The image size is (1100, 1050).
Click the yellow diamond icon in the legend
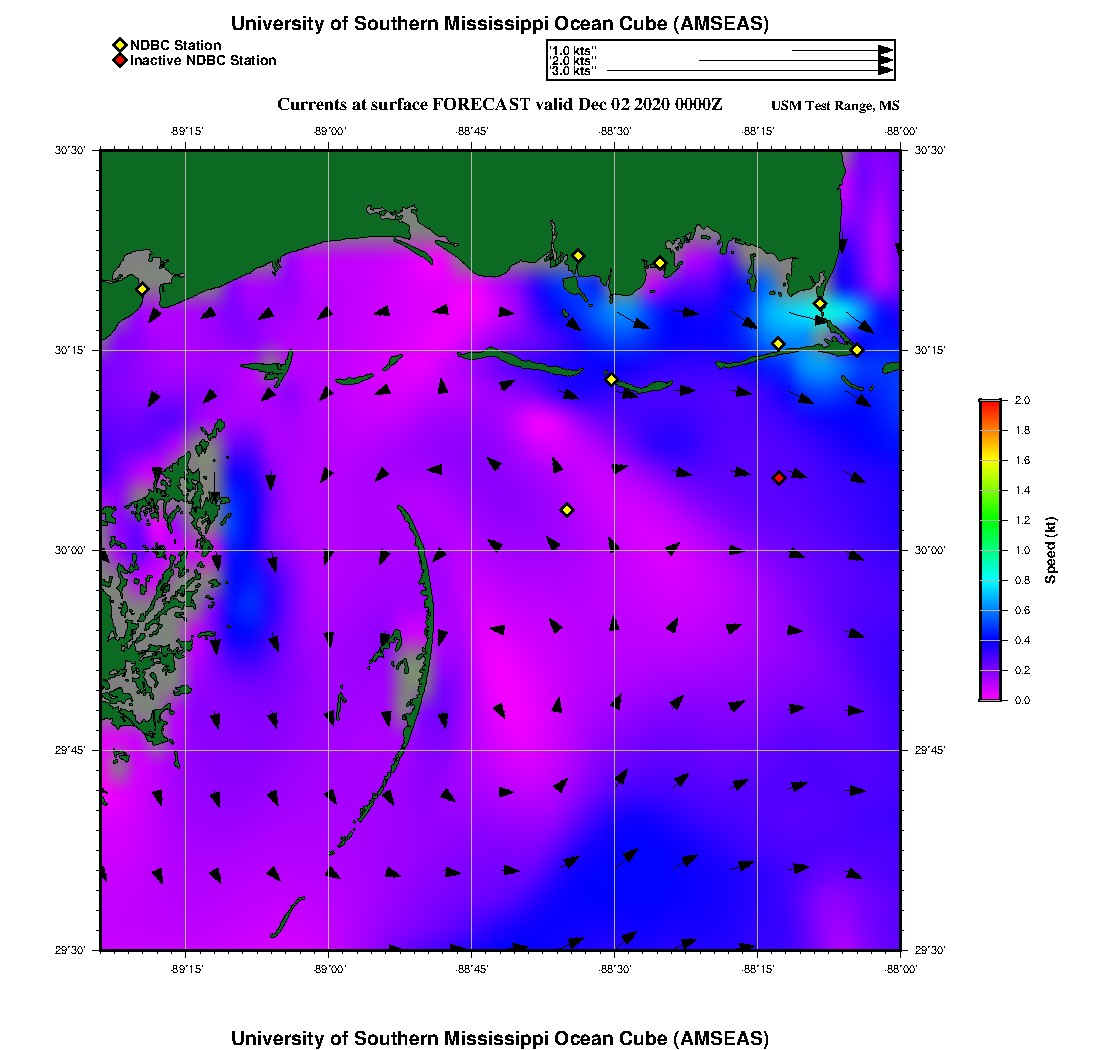tap(119, 45)
